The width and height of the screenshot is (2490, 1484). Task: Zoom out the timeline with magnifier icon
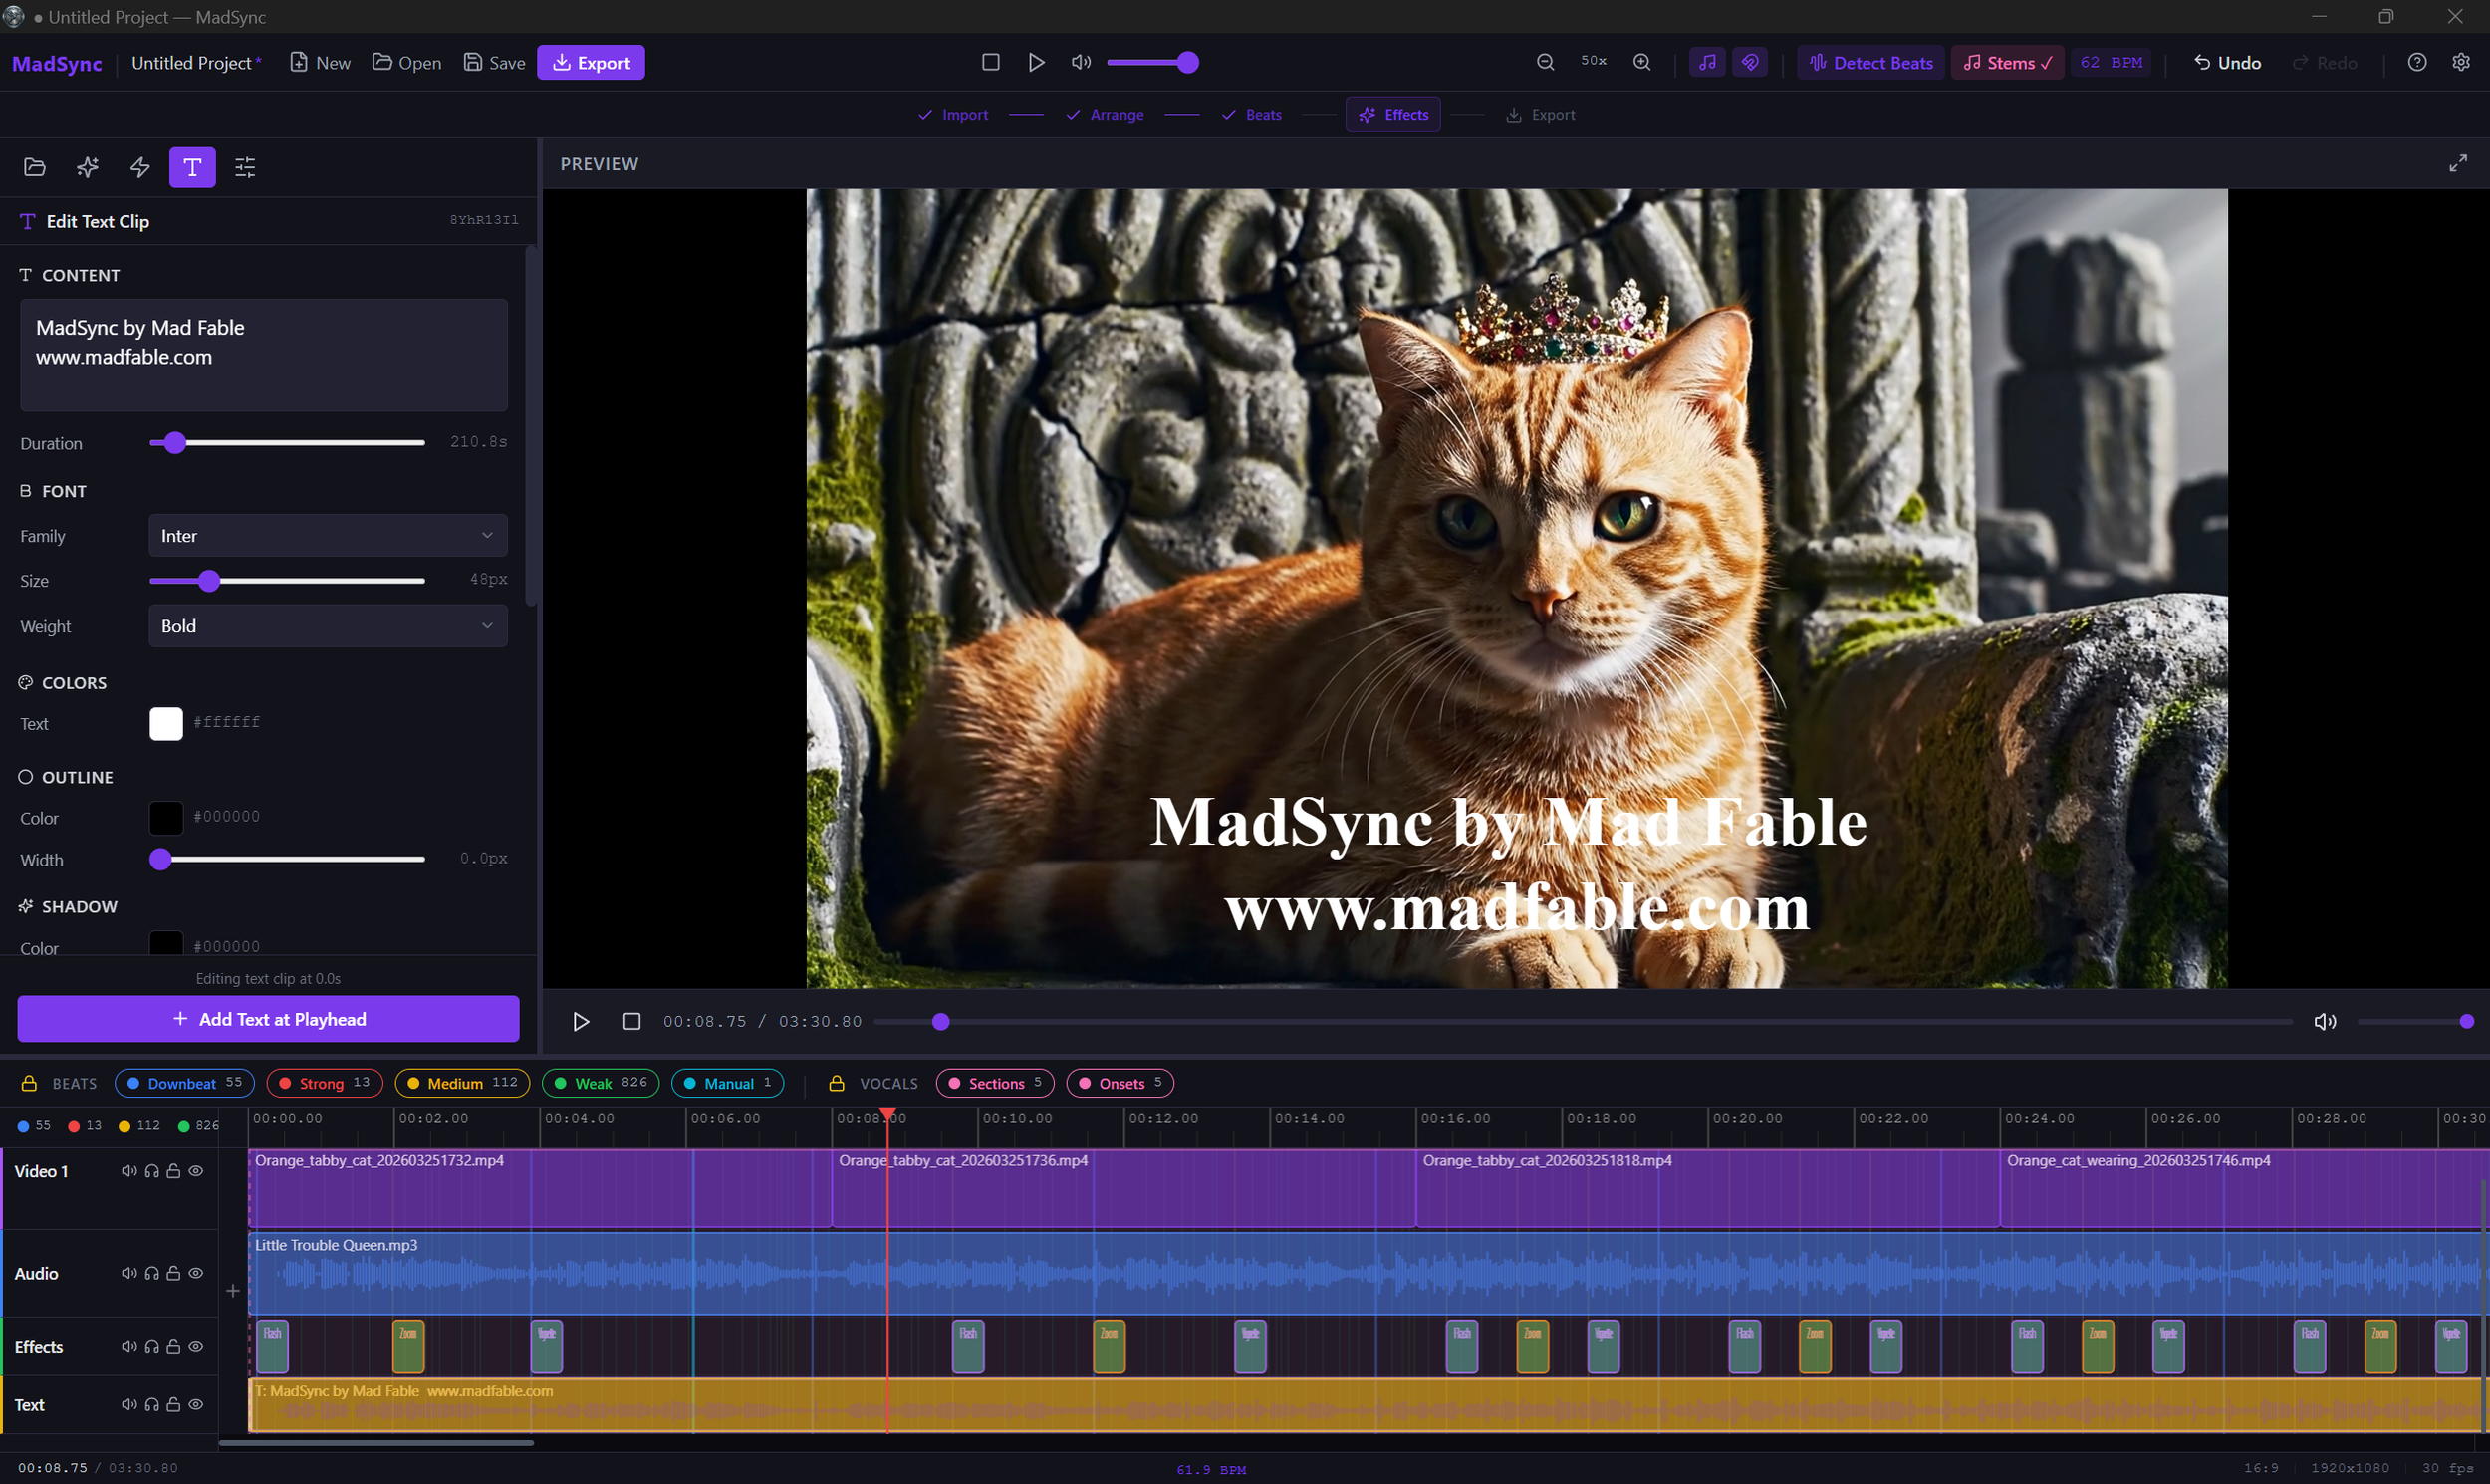tap(1545, 61)
